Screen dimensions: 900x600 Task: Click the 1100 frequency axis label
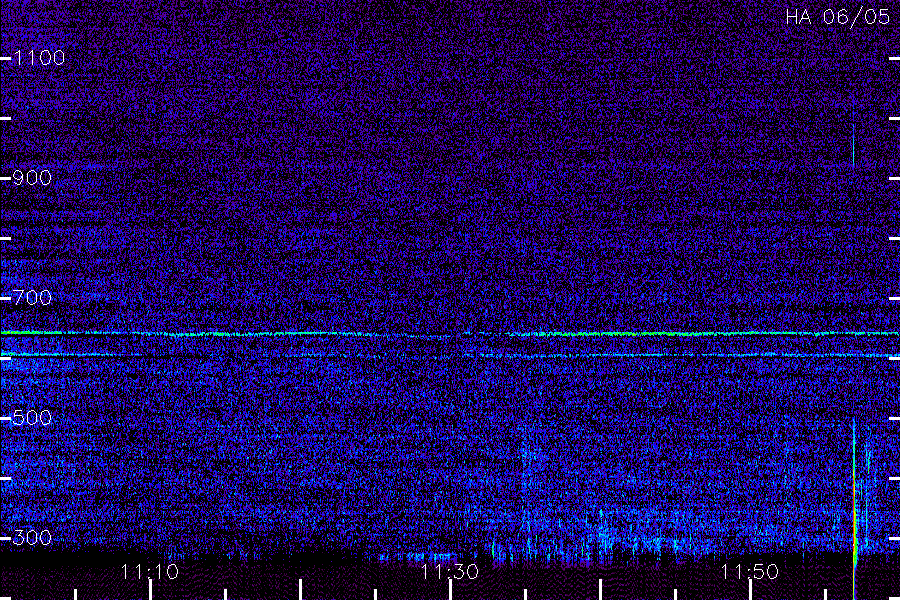coord(39,58)
